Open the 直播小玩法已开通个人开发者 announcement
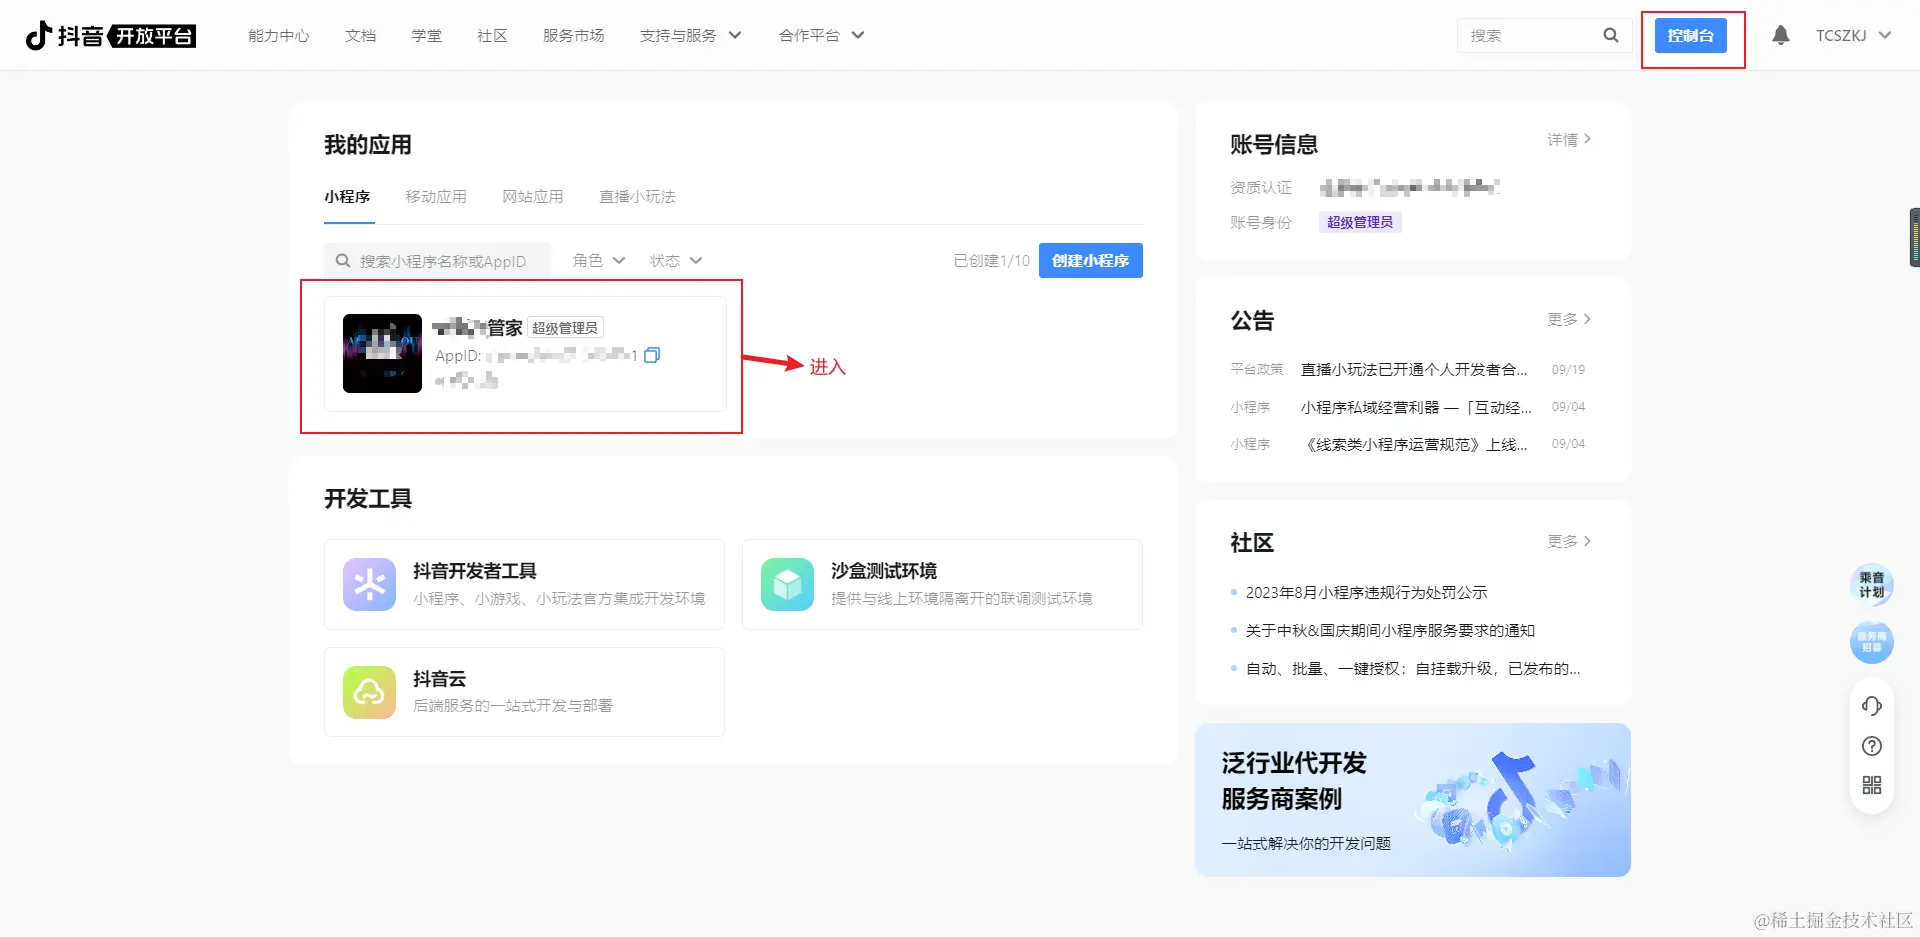The width and height of the screenshot is (1920, 937). click(1414, 370)
